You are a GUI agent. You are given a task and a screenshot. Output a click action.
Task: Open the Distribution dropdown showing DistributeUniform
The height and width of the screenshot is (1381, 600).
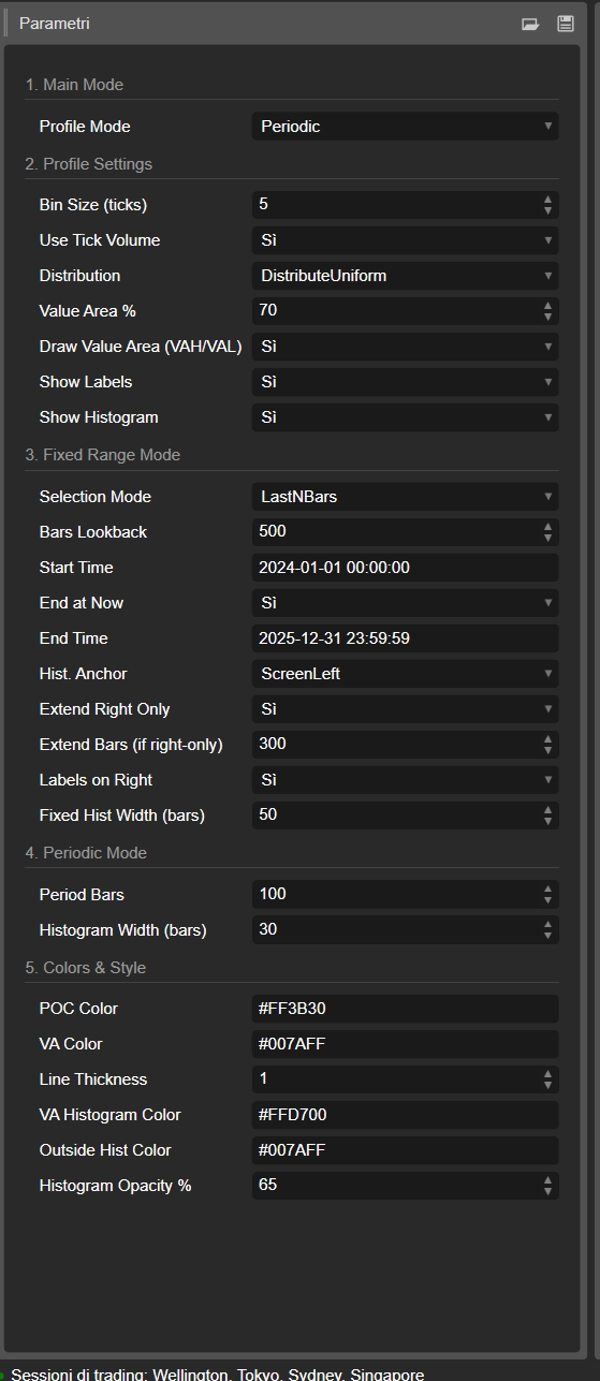click(404, 275)
